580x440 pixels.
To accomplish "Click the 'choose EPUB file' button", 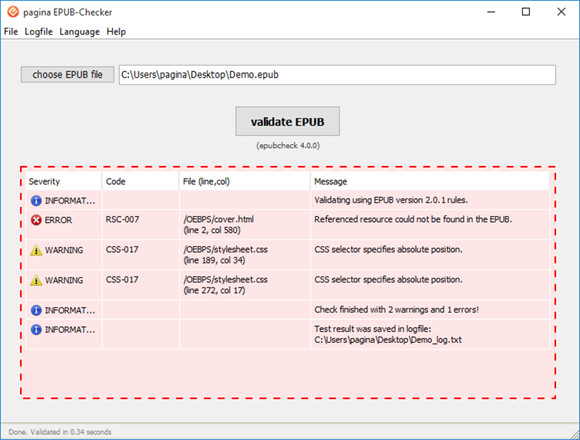I will 67,75.
